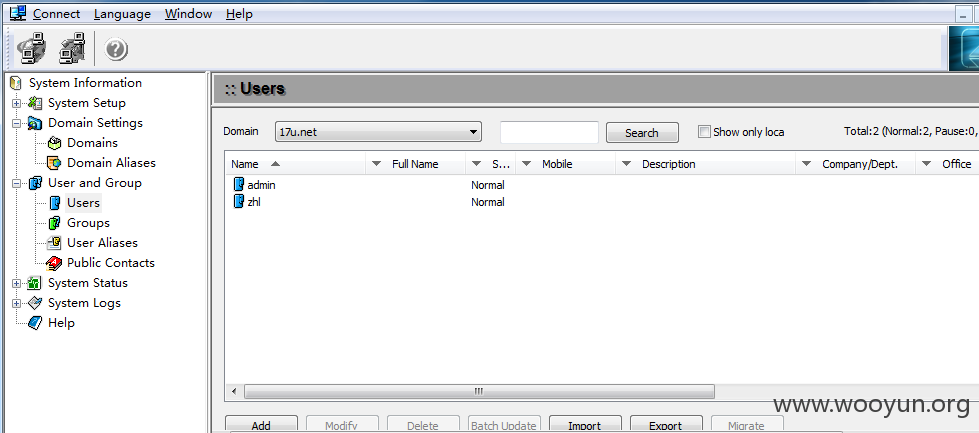Expand the System Status tree node
The image size is (979, 433).
coord(16,283)
